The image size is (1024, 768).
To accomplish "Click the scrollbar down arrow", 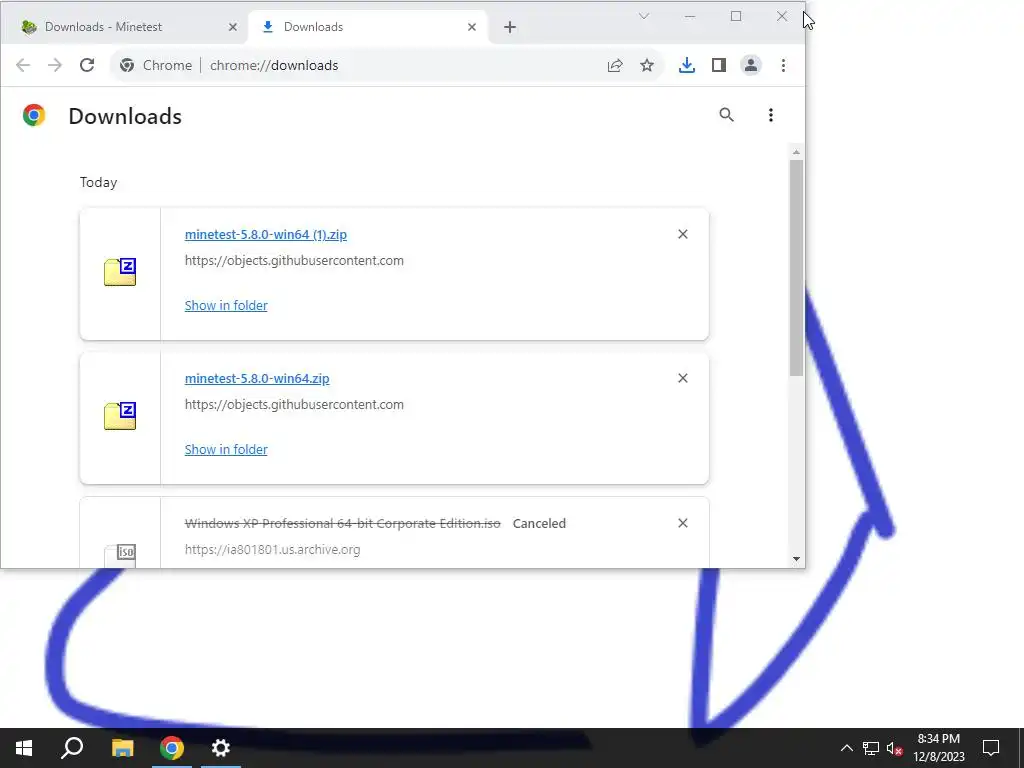I will [x=796, y=559].
